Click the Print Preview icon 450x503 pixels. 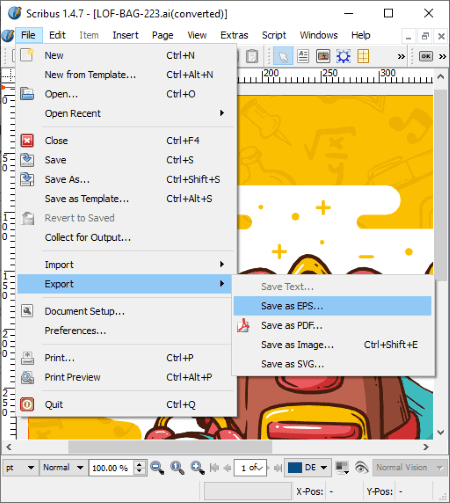27,377
